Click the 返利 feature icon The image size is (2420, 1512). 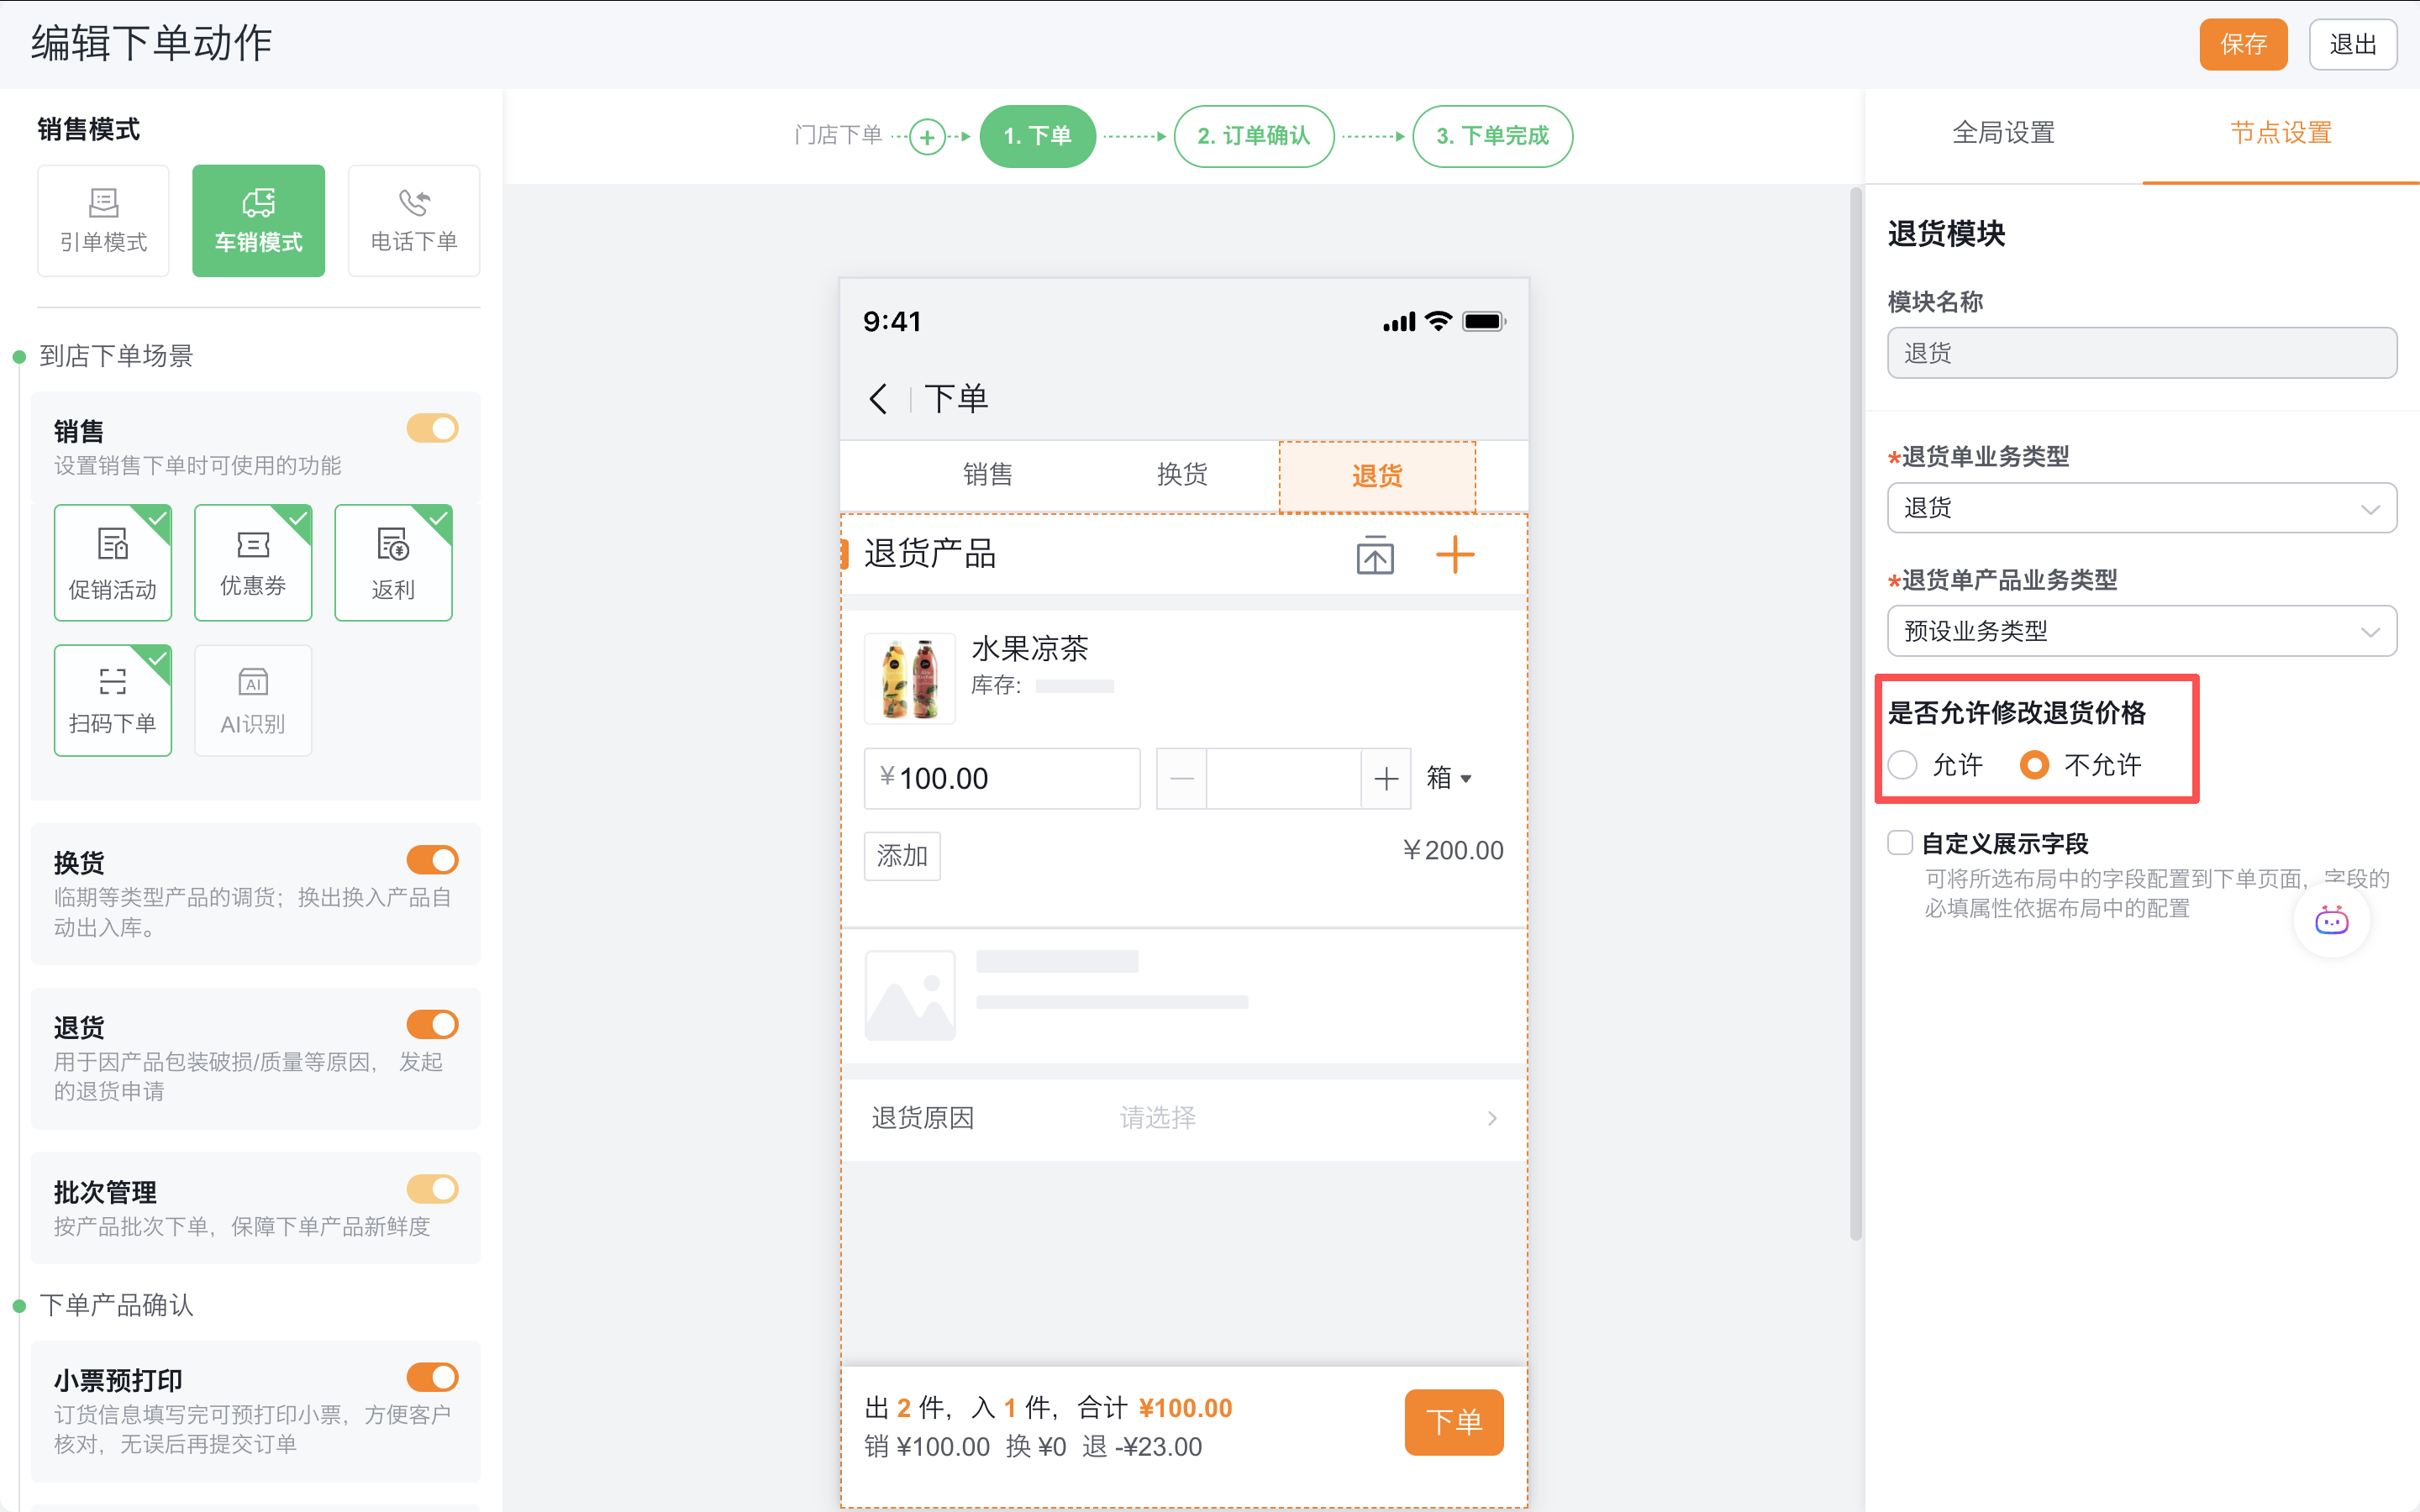[x=393, y=562]
